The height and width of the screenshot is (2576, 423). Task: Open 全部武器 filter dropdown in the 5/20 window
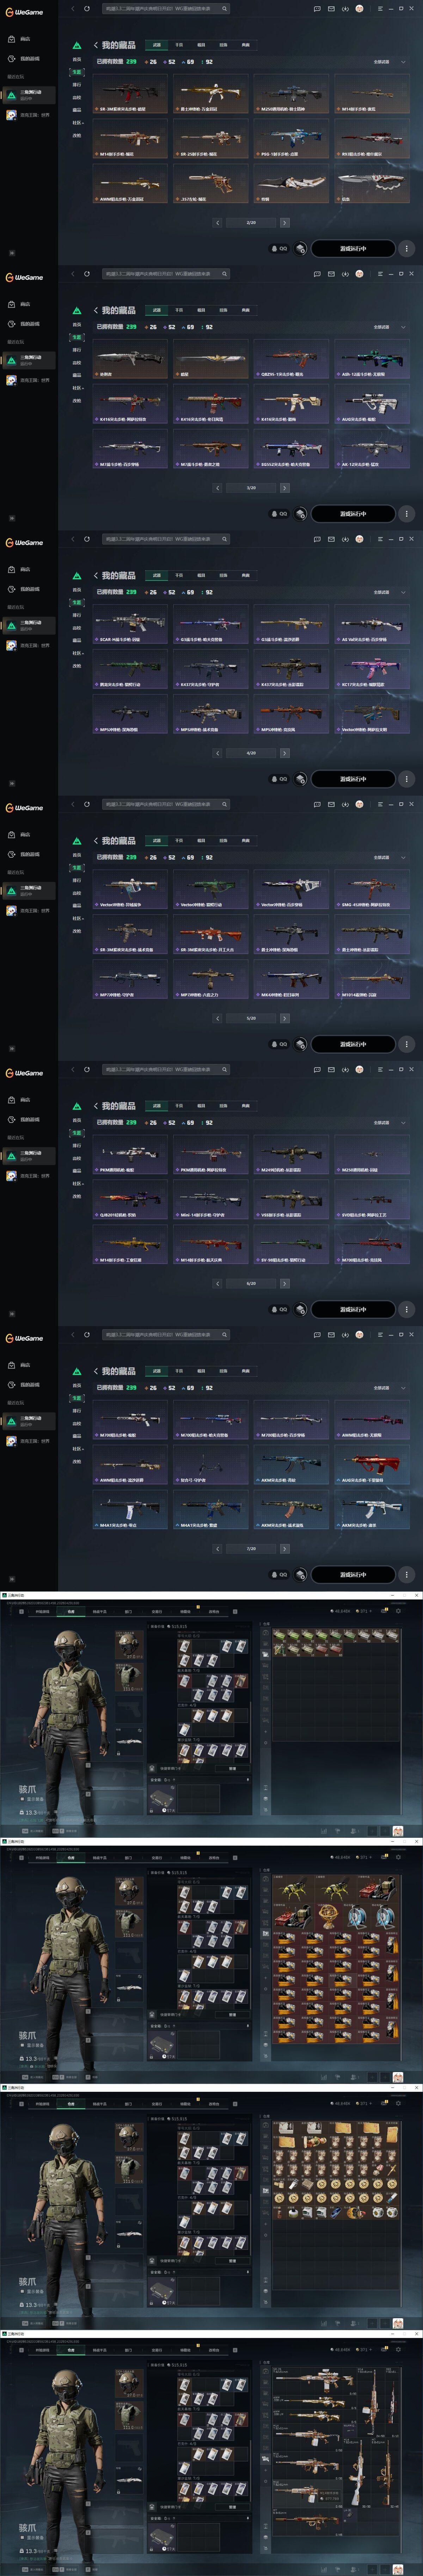pos(389,857)
